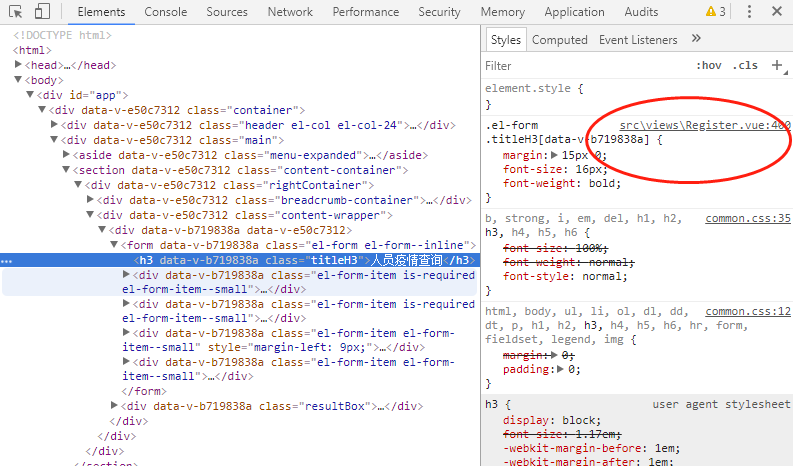Click the styles Filter input field
Screen dimensions: 793x466
point(587,66)
